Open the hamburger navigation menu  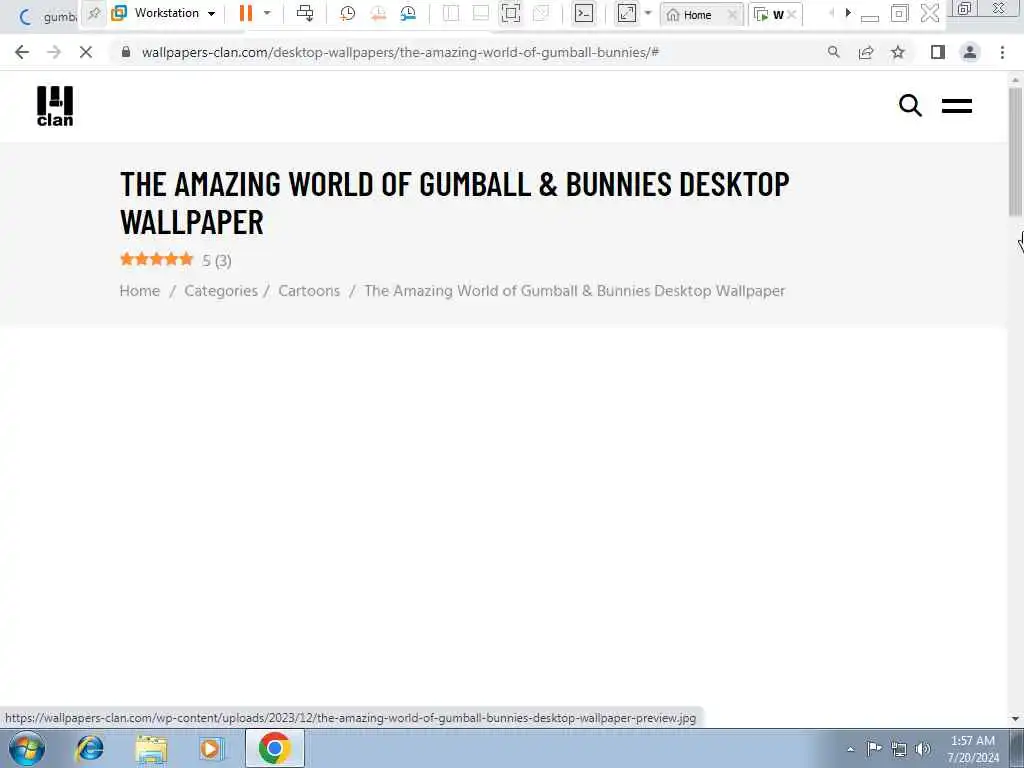pos(957,106)
